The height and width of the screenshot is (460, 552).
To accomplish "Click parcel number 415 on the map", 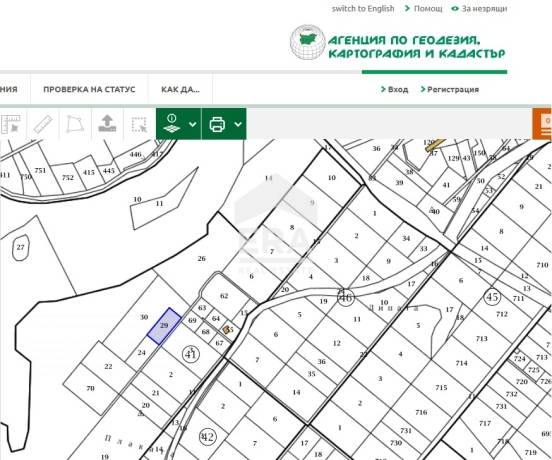I will tap(89, 172).
